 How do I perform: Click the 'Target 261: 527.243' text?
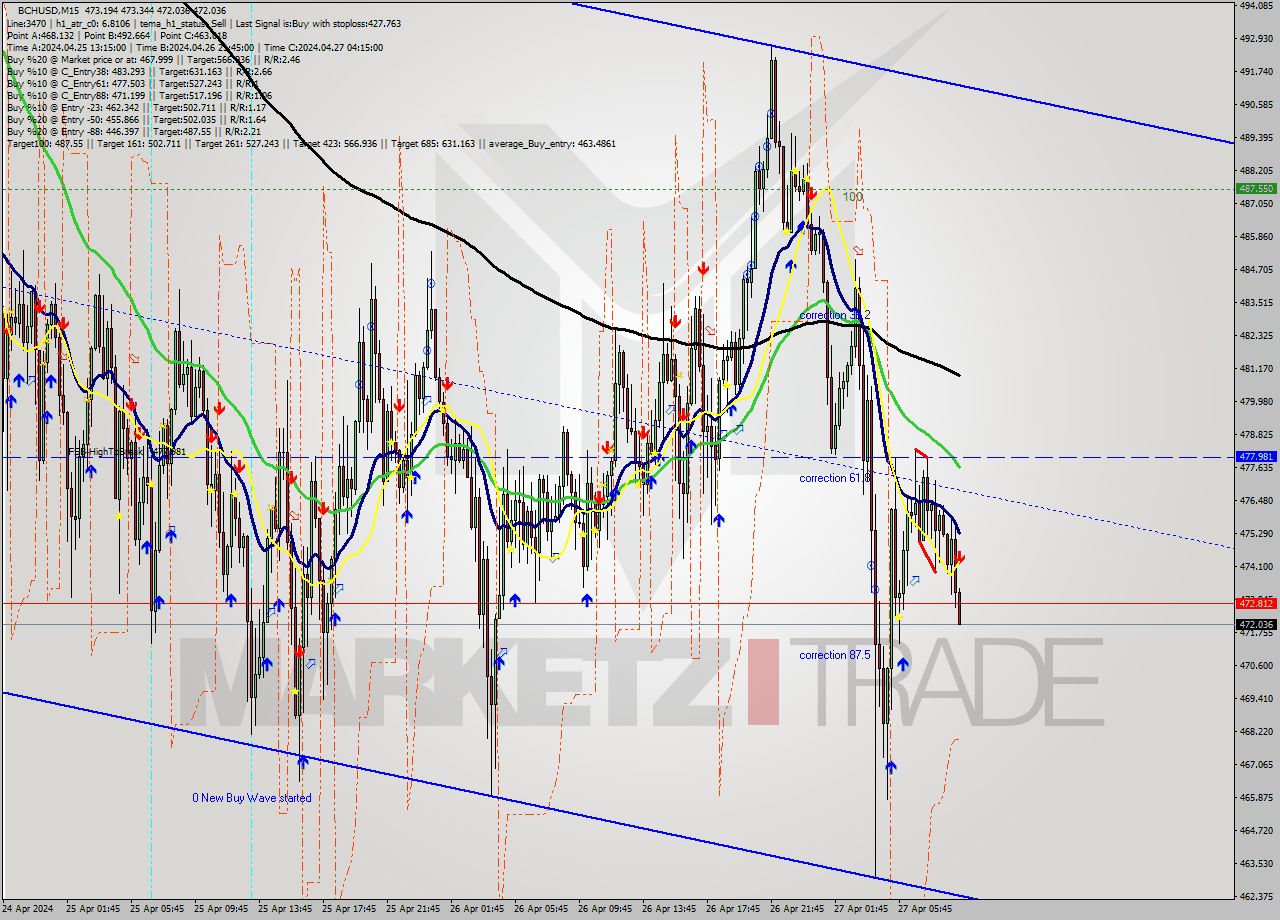tap(239, 144)
